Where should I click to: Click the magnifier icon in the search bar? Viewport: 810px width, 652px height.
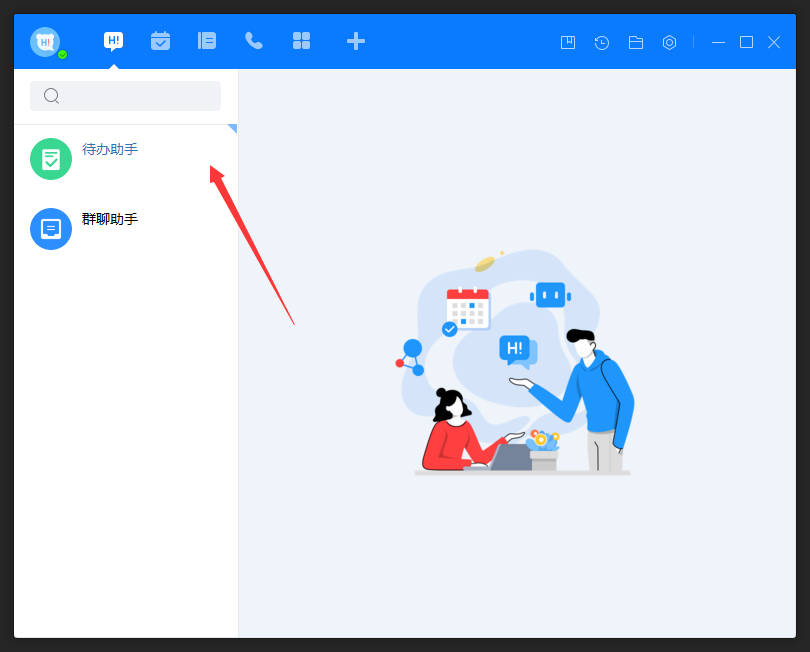click(51, 95)
